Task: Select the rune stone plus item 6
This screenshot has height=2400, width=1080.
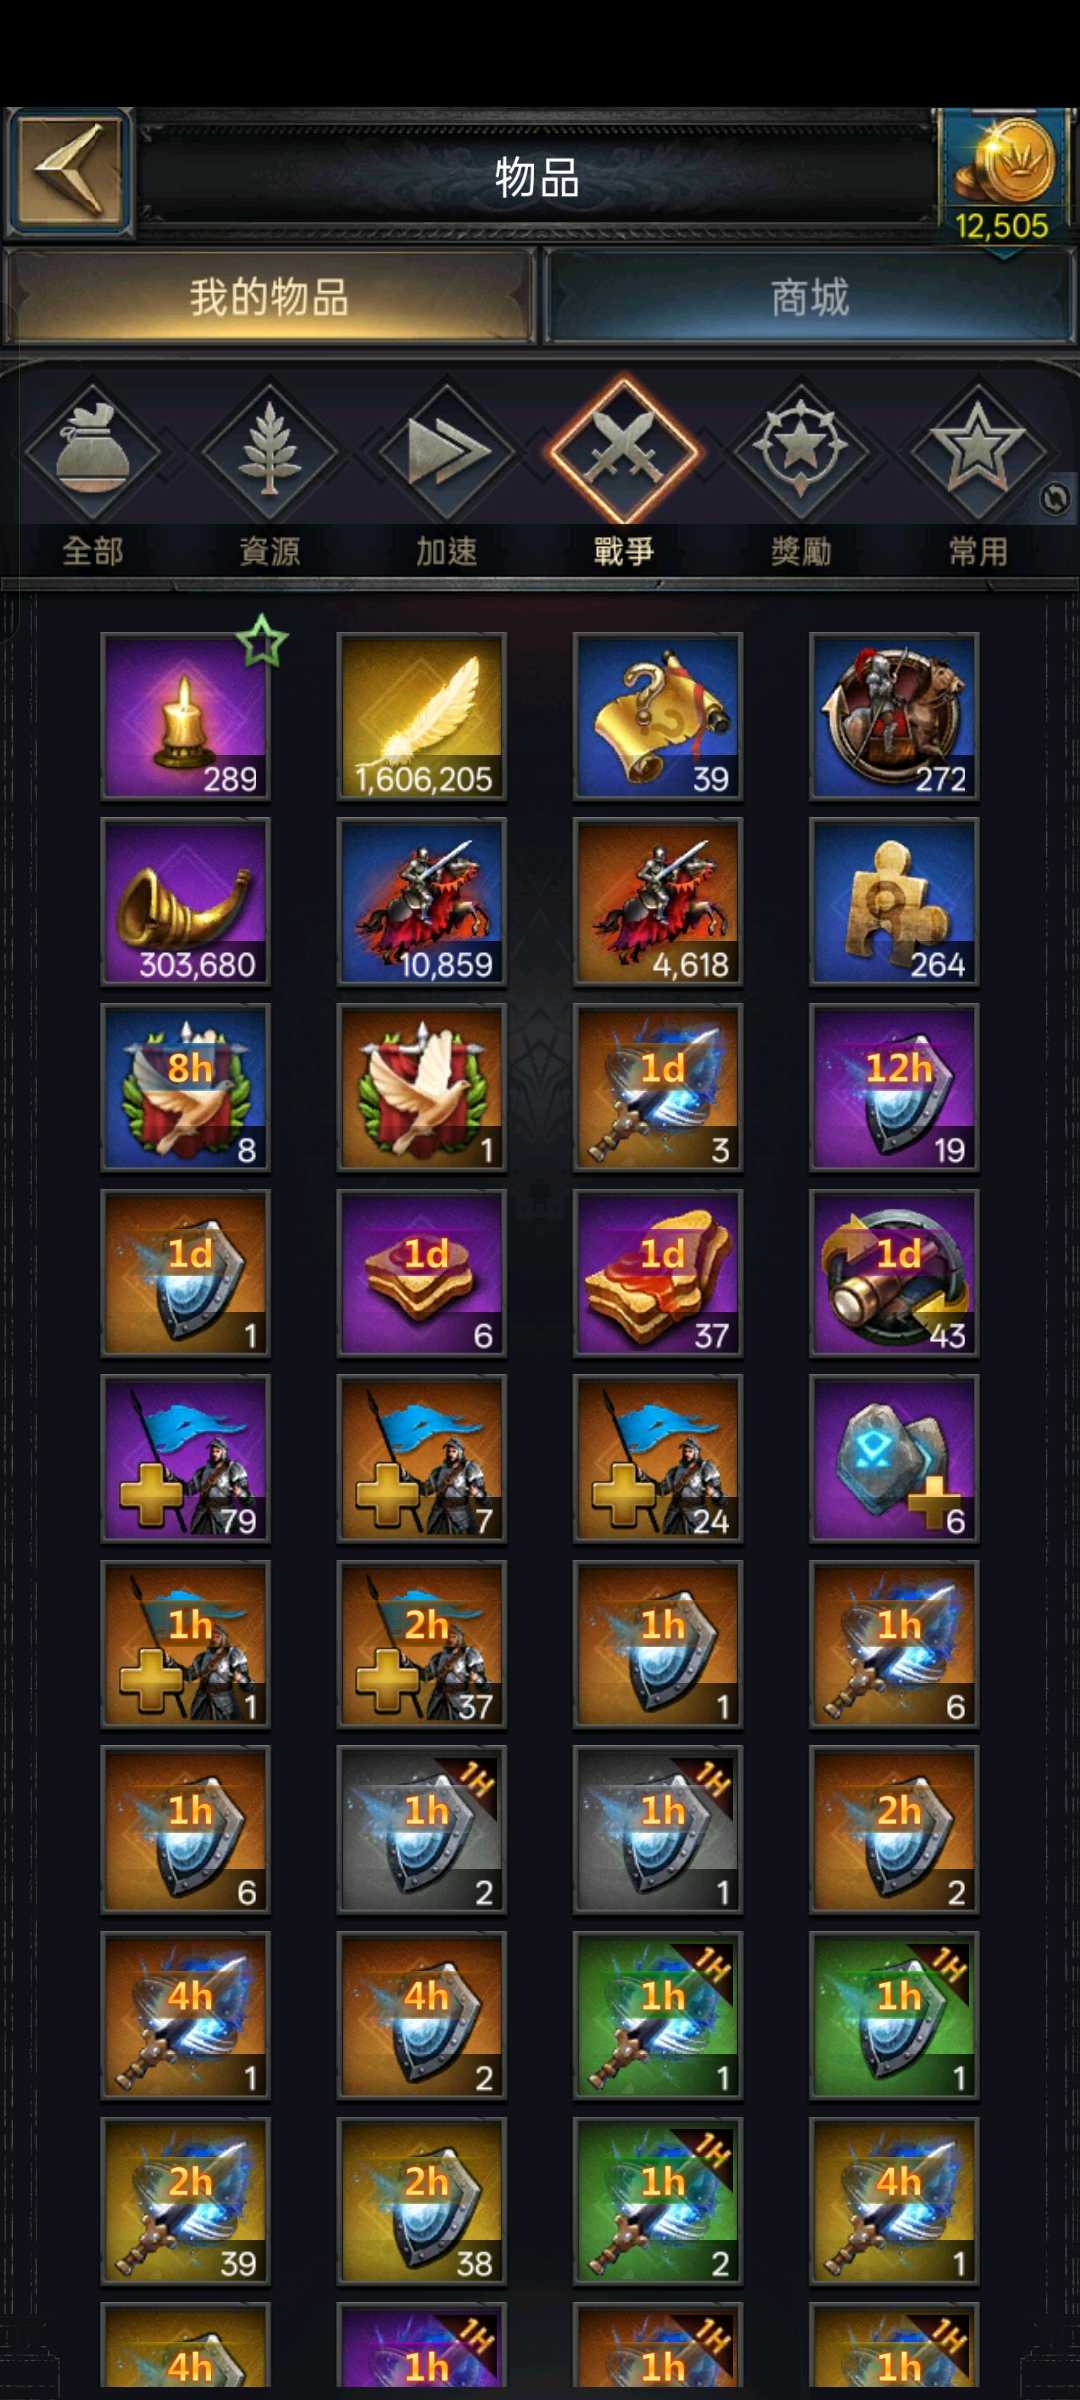Action: 894,1459
